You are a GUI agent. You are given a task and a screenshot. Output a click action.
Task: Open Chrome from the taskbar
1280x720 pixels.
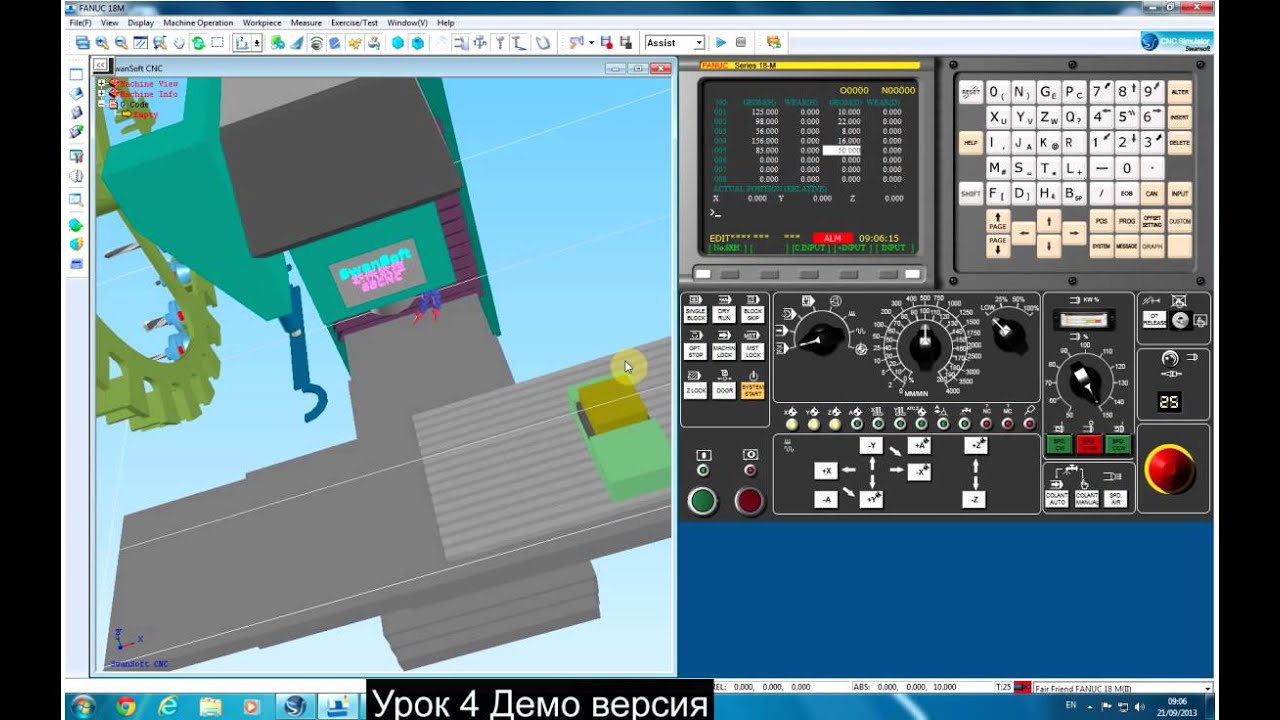[125, 706]
